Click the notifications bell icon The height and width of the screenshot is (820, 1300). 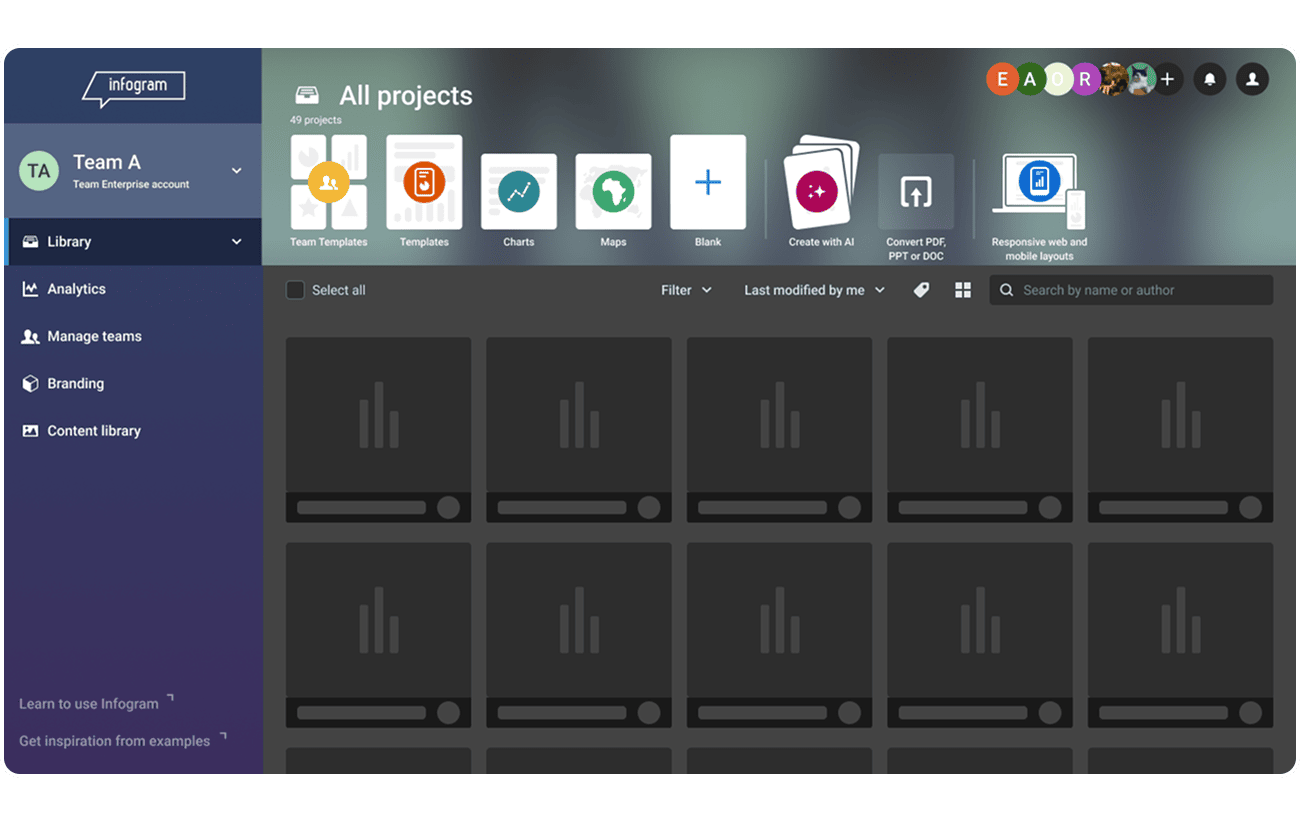pos(1210,79)
